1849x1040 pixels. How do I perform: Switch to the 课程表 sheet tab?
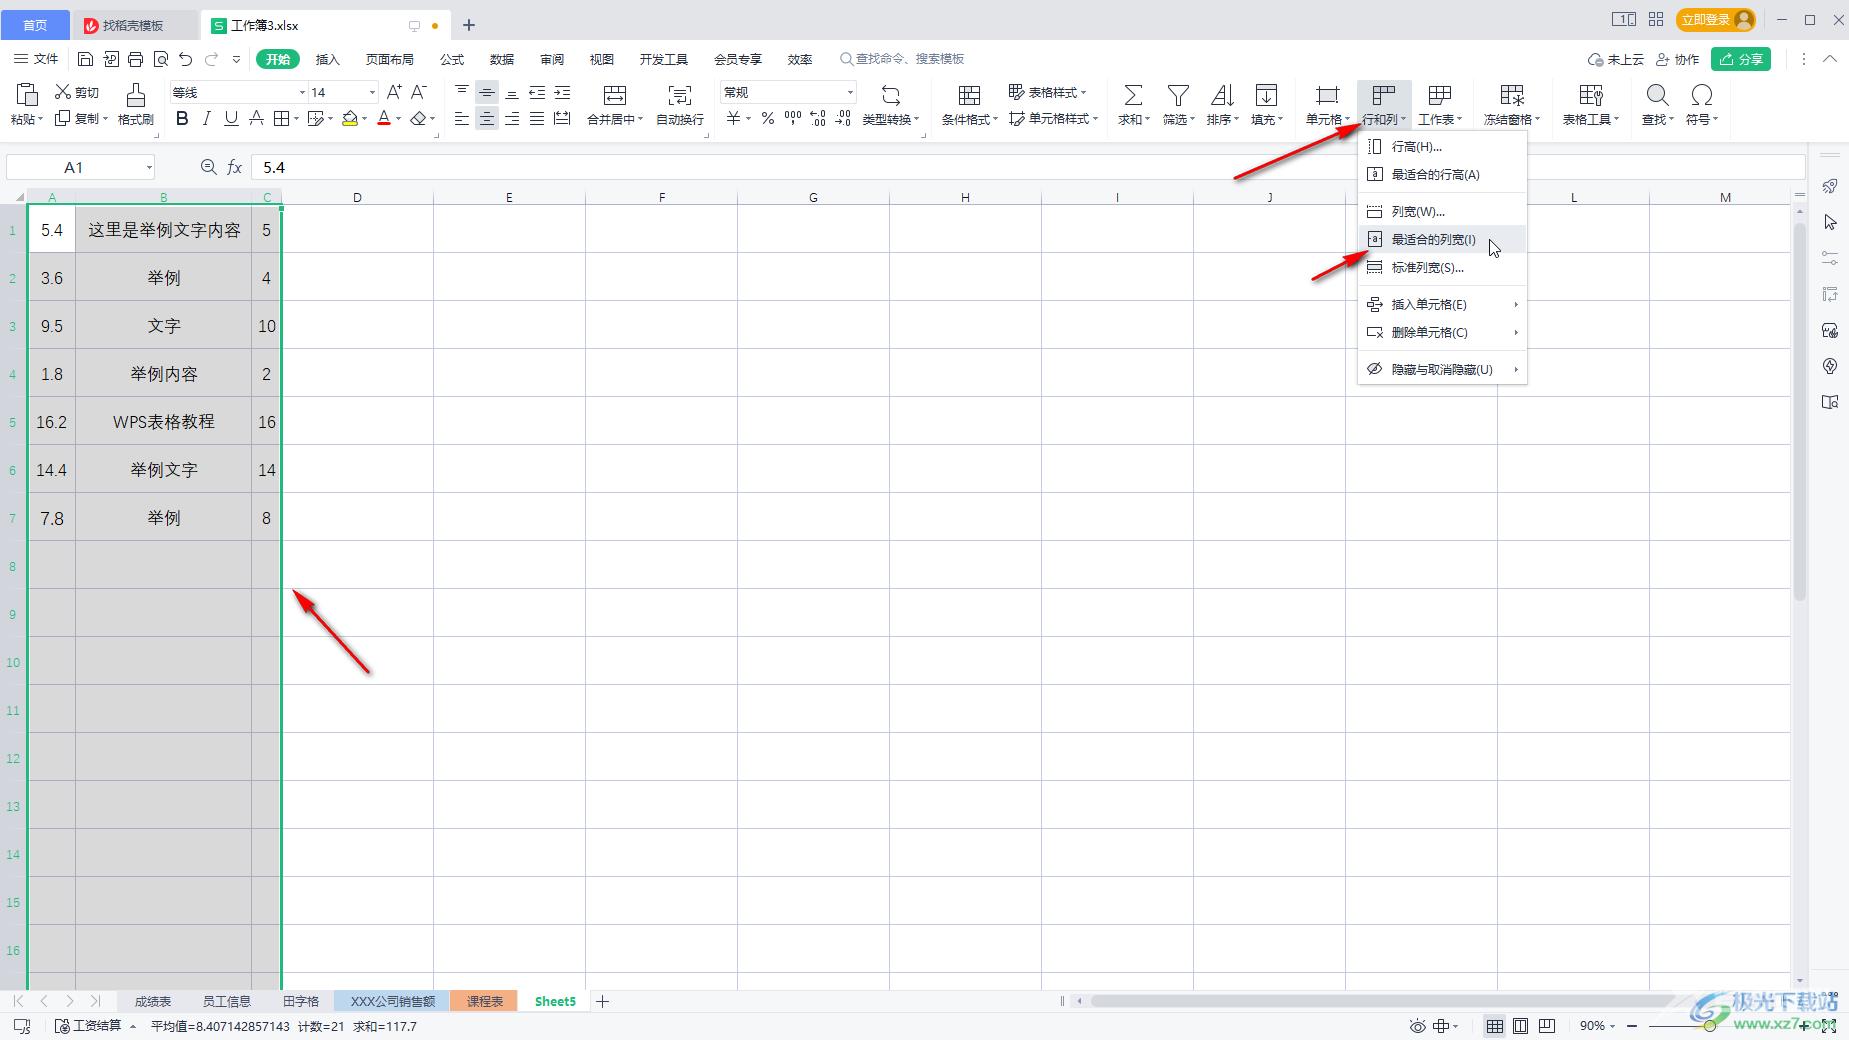(485, 1001)
